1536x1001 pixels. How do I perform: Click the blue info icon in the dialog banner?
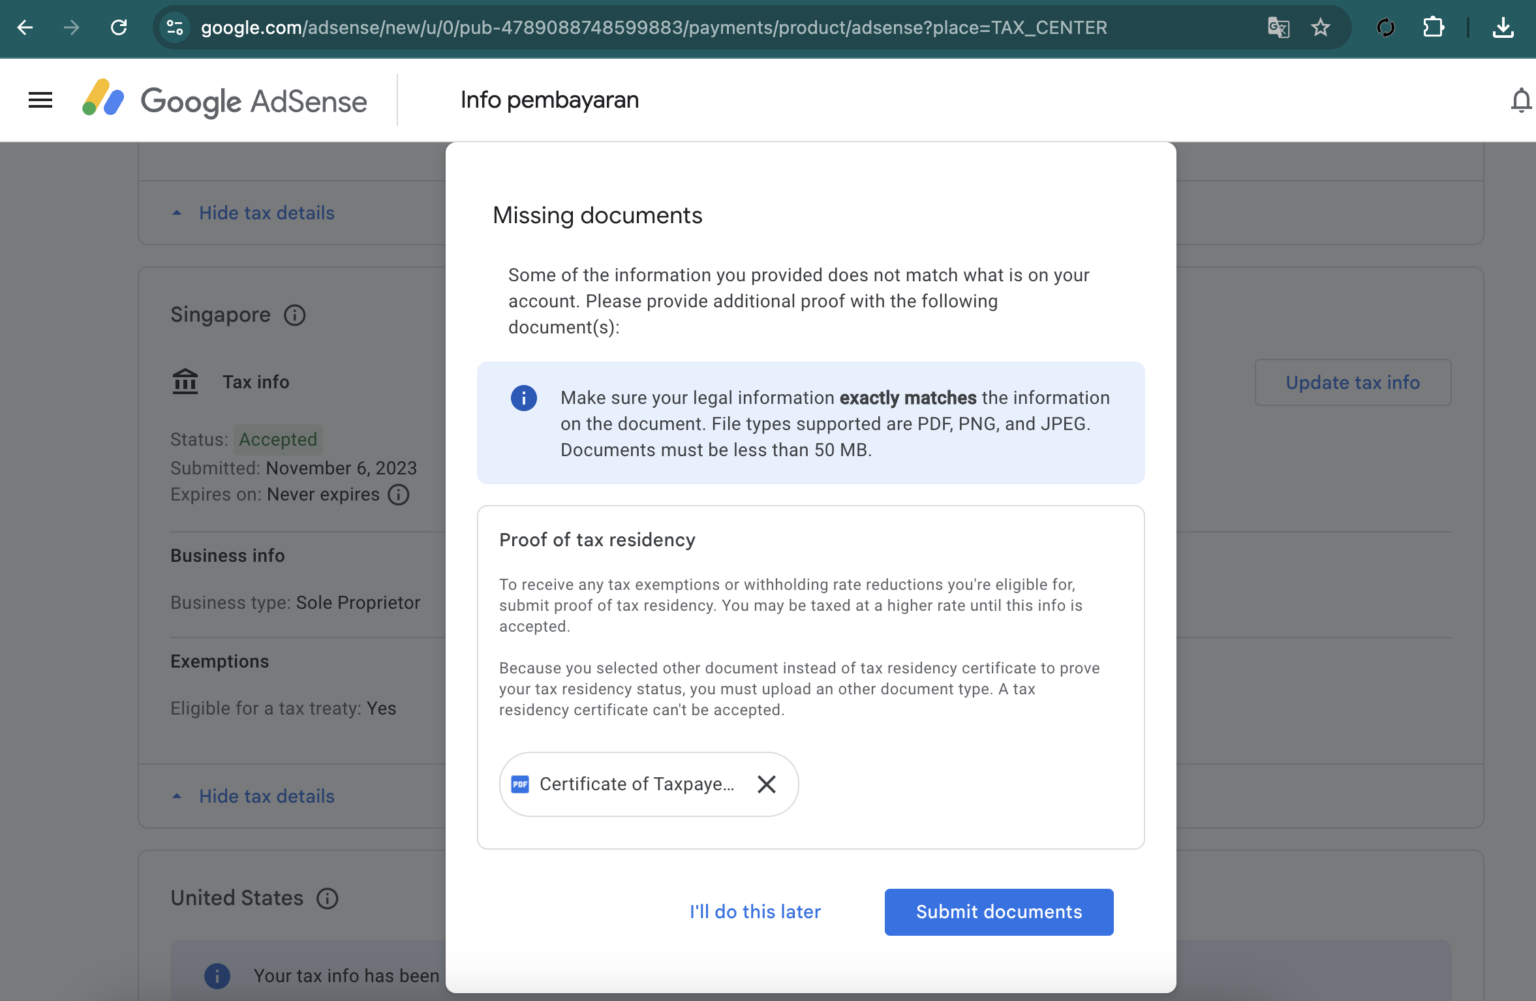click(523, 398)
